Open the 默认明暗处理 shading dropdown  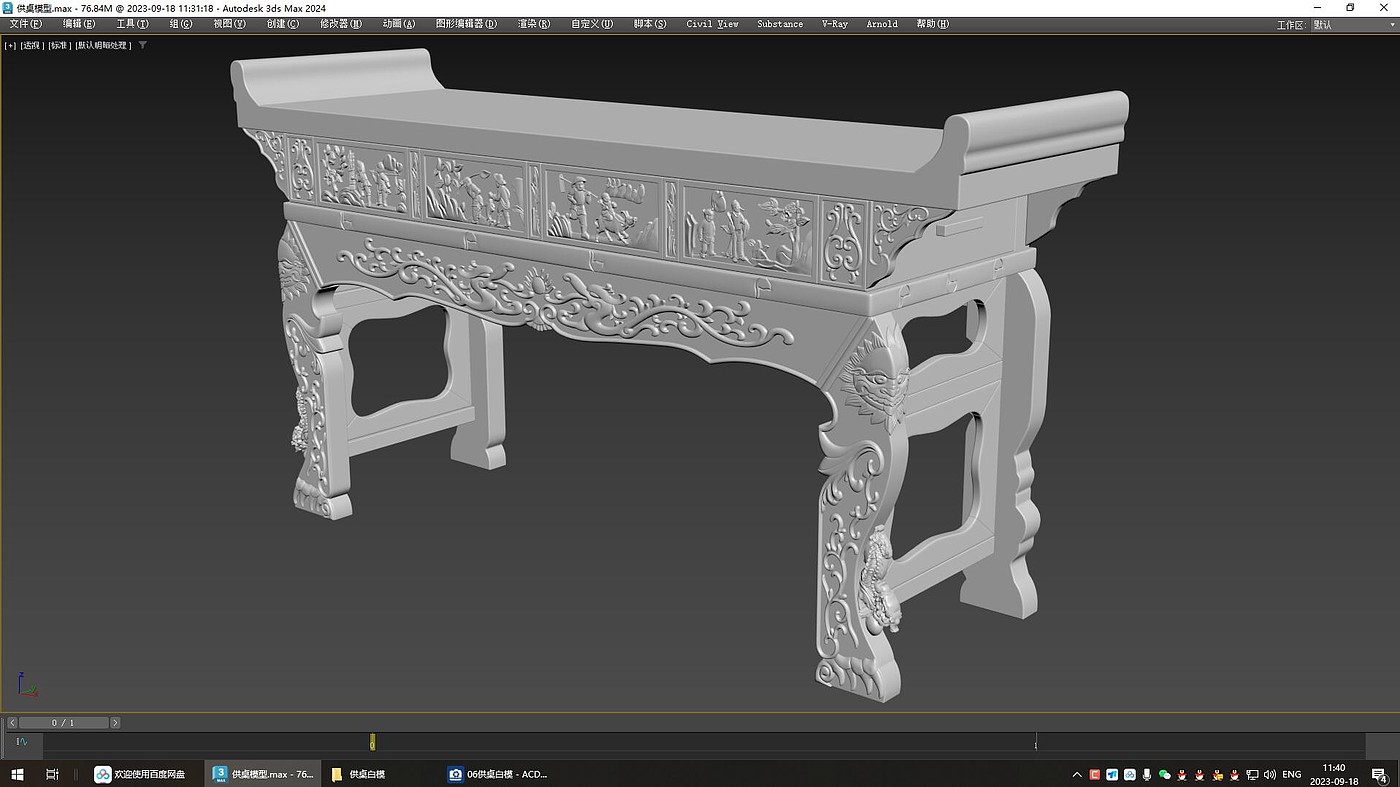[103, 45]
